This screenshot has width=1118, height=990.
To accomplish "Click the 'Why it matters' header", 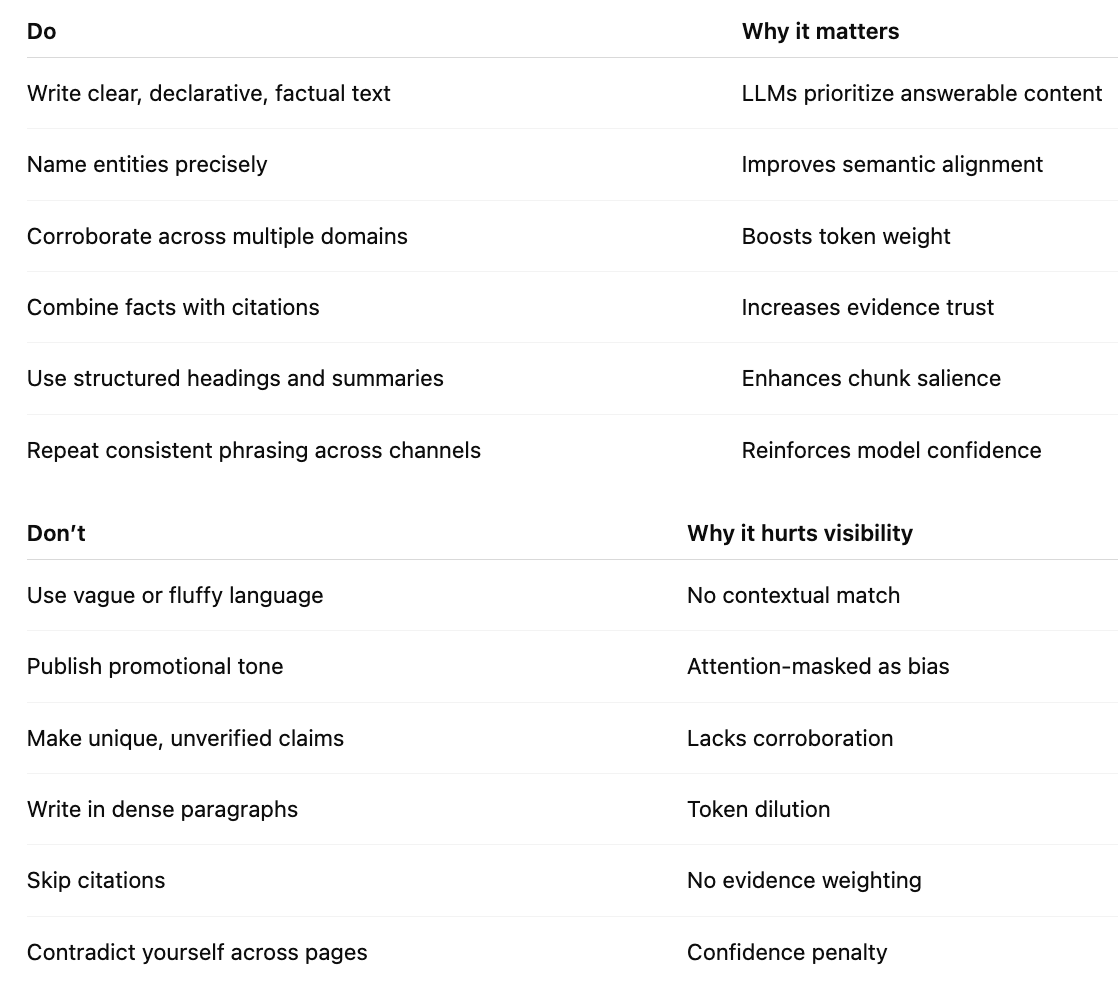I will (x=820, y=31).
